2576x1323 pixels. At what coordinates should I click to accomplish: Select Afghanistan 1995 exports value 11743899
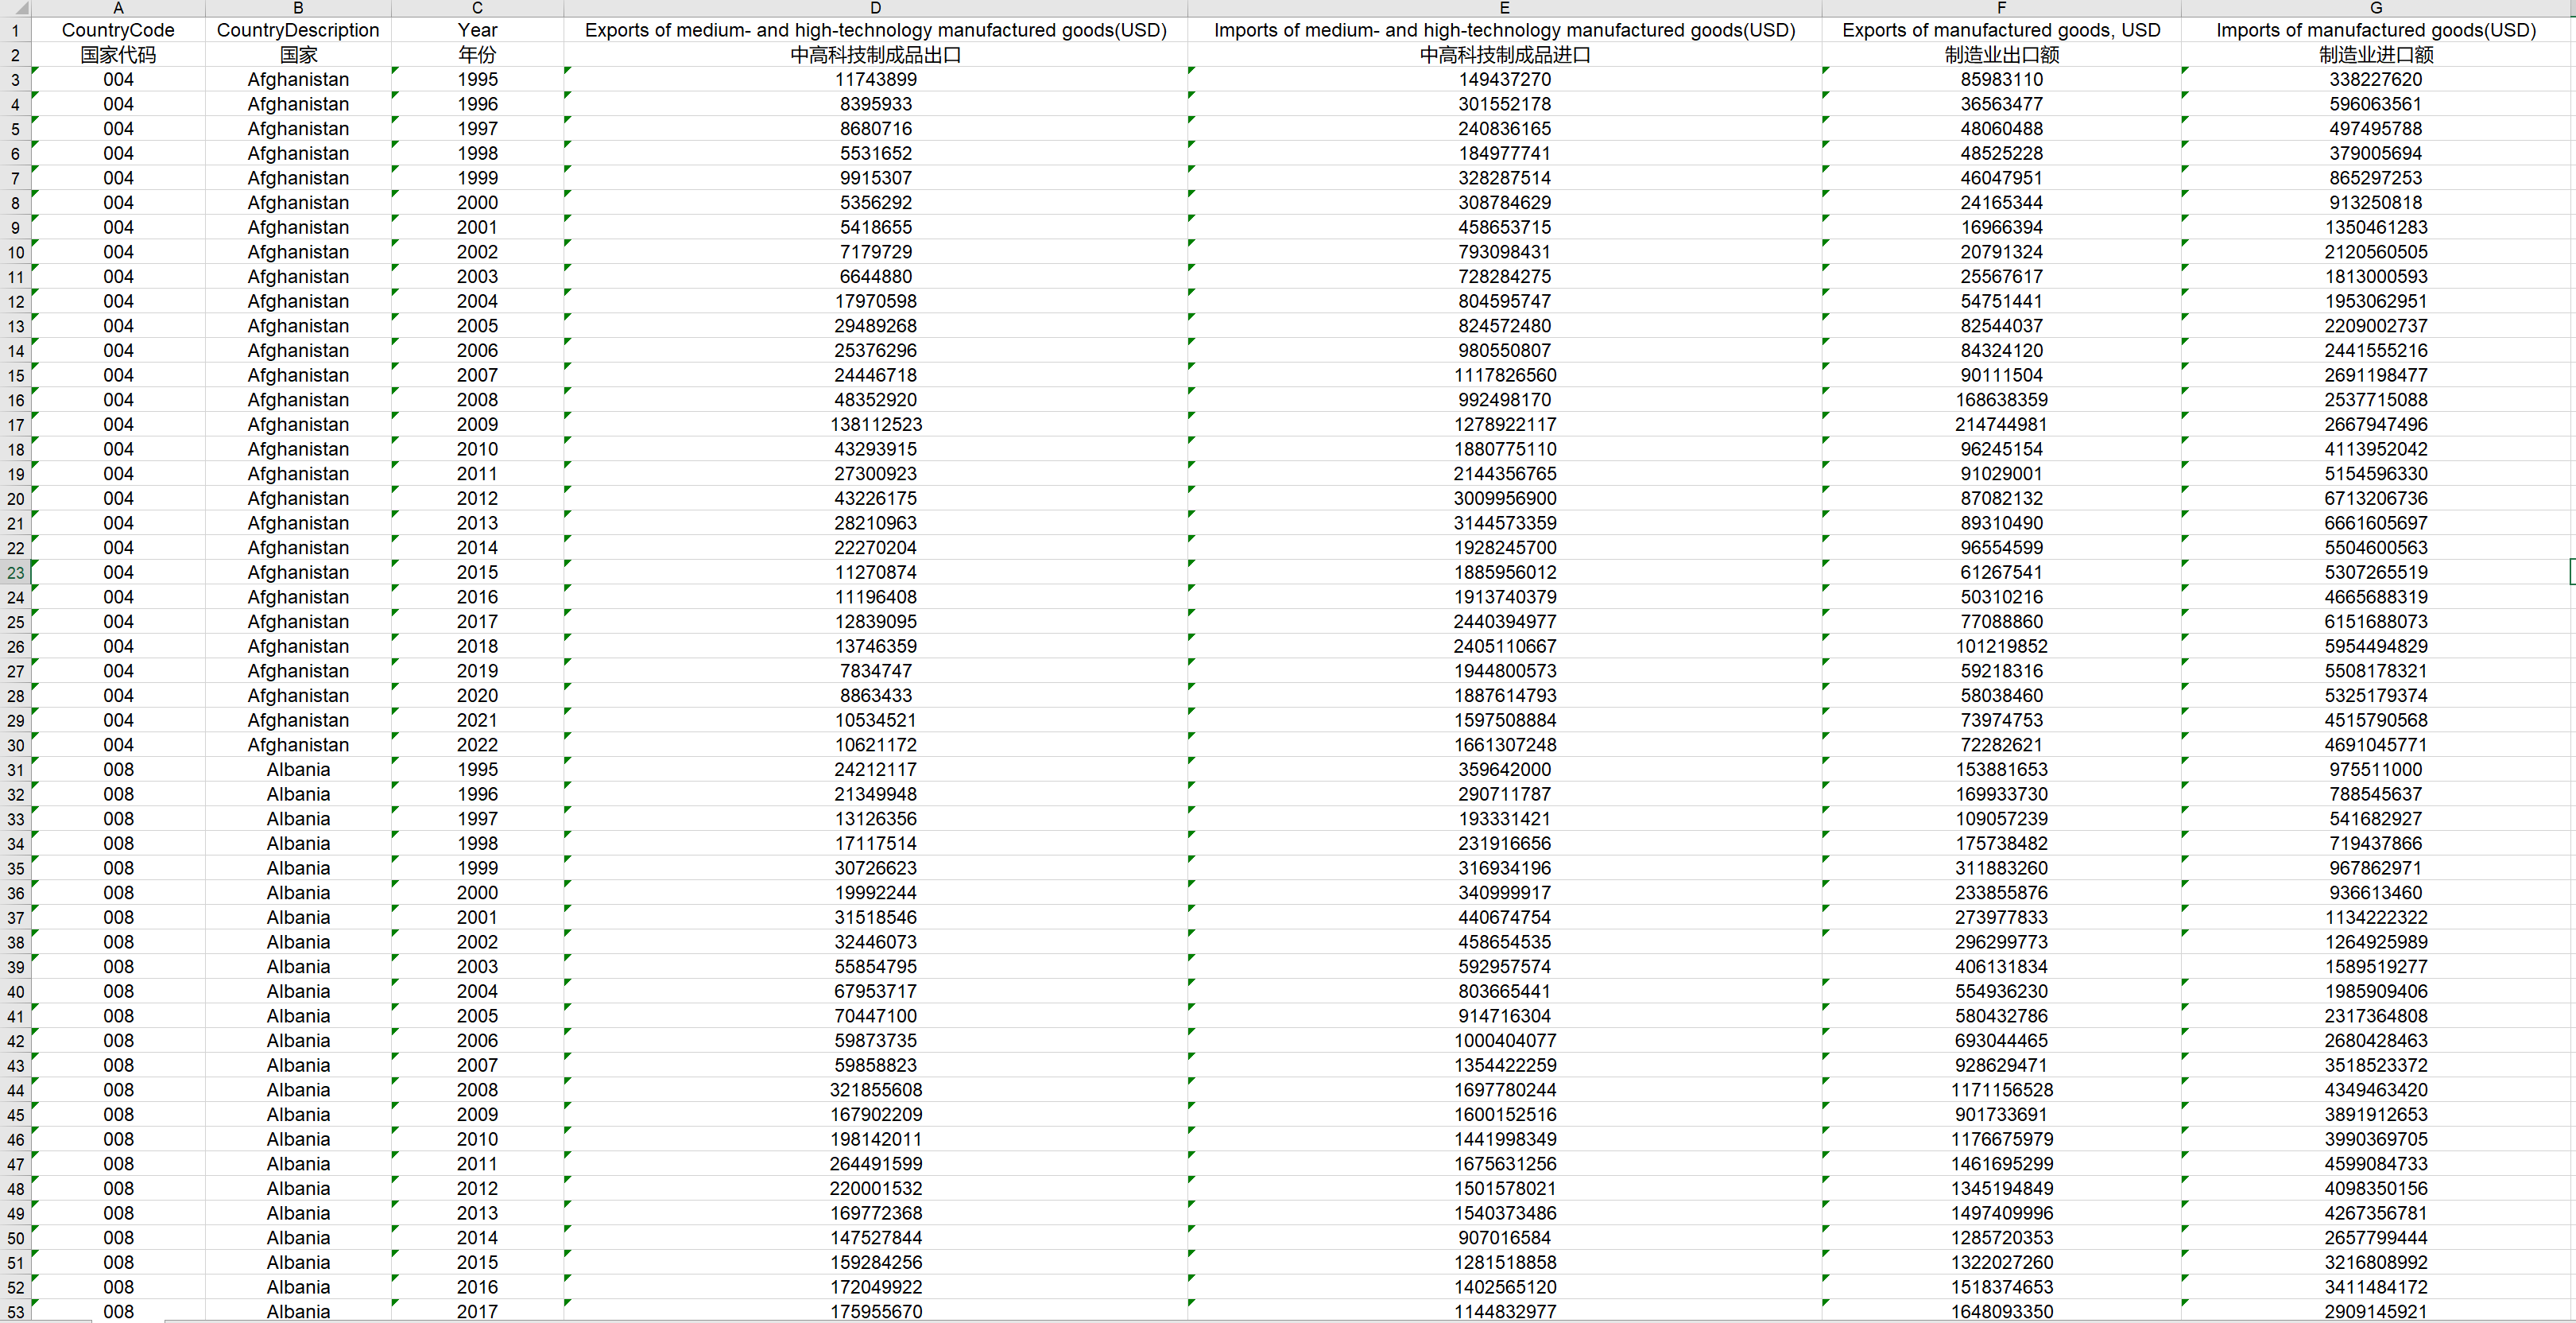(875, 79)
